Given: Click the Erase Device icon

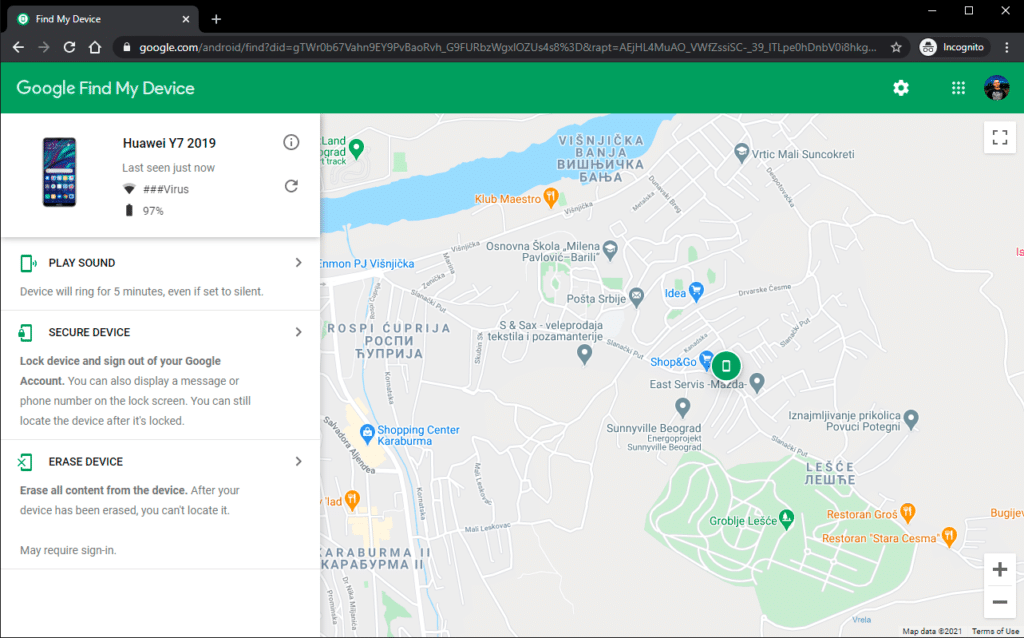Looking at the screenshot, I should click(25, 462).
